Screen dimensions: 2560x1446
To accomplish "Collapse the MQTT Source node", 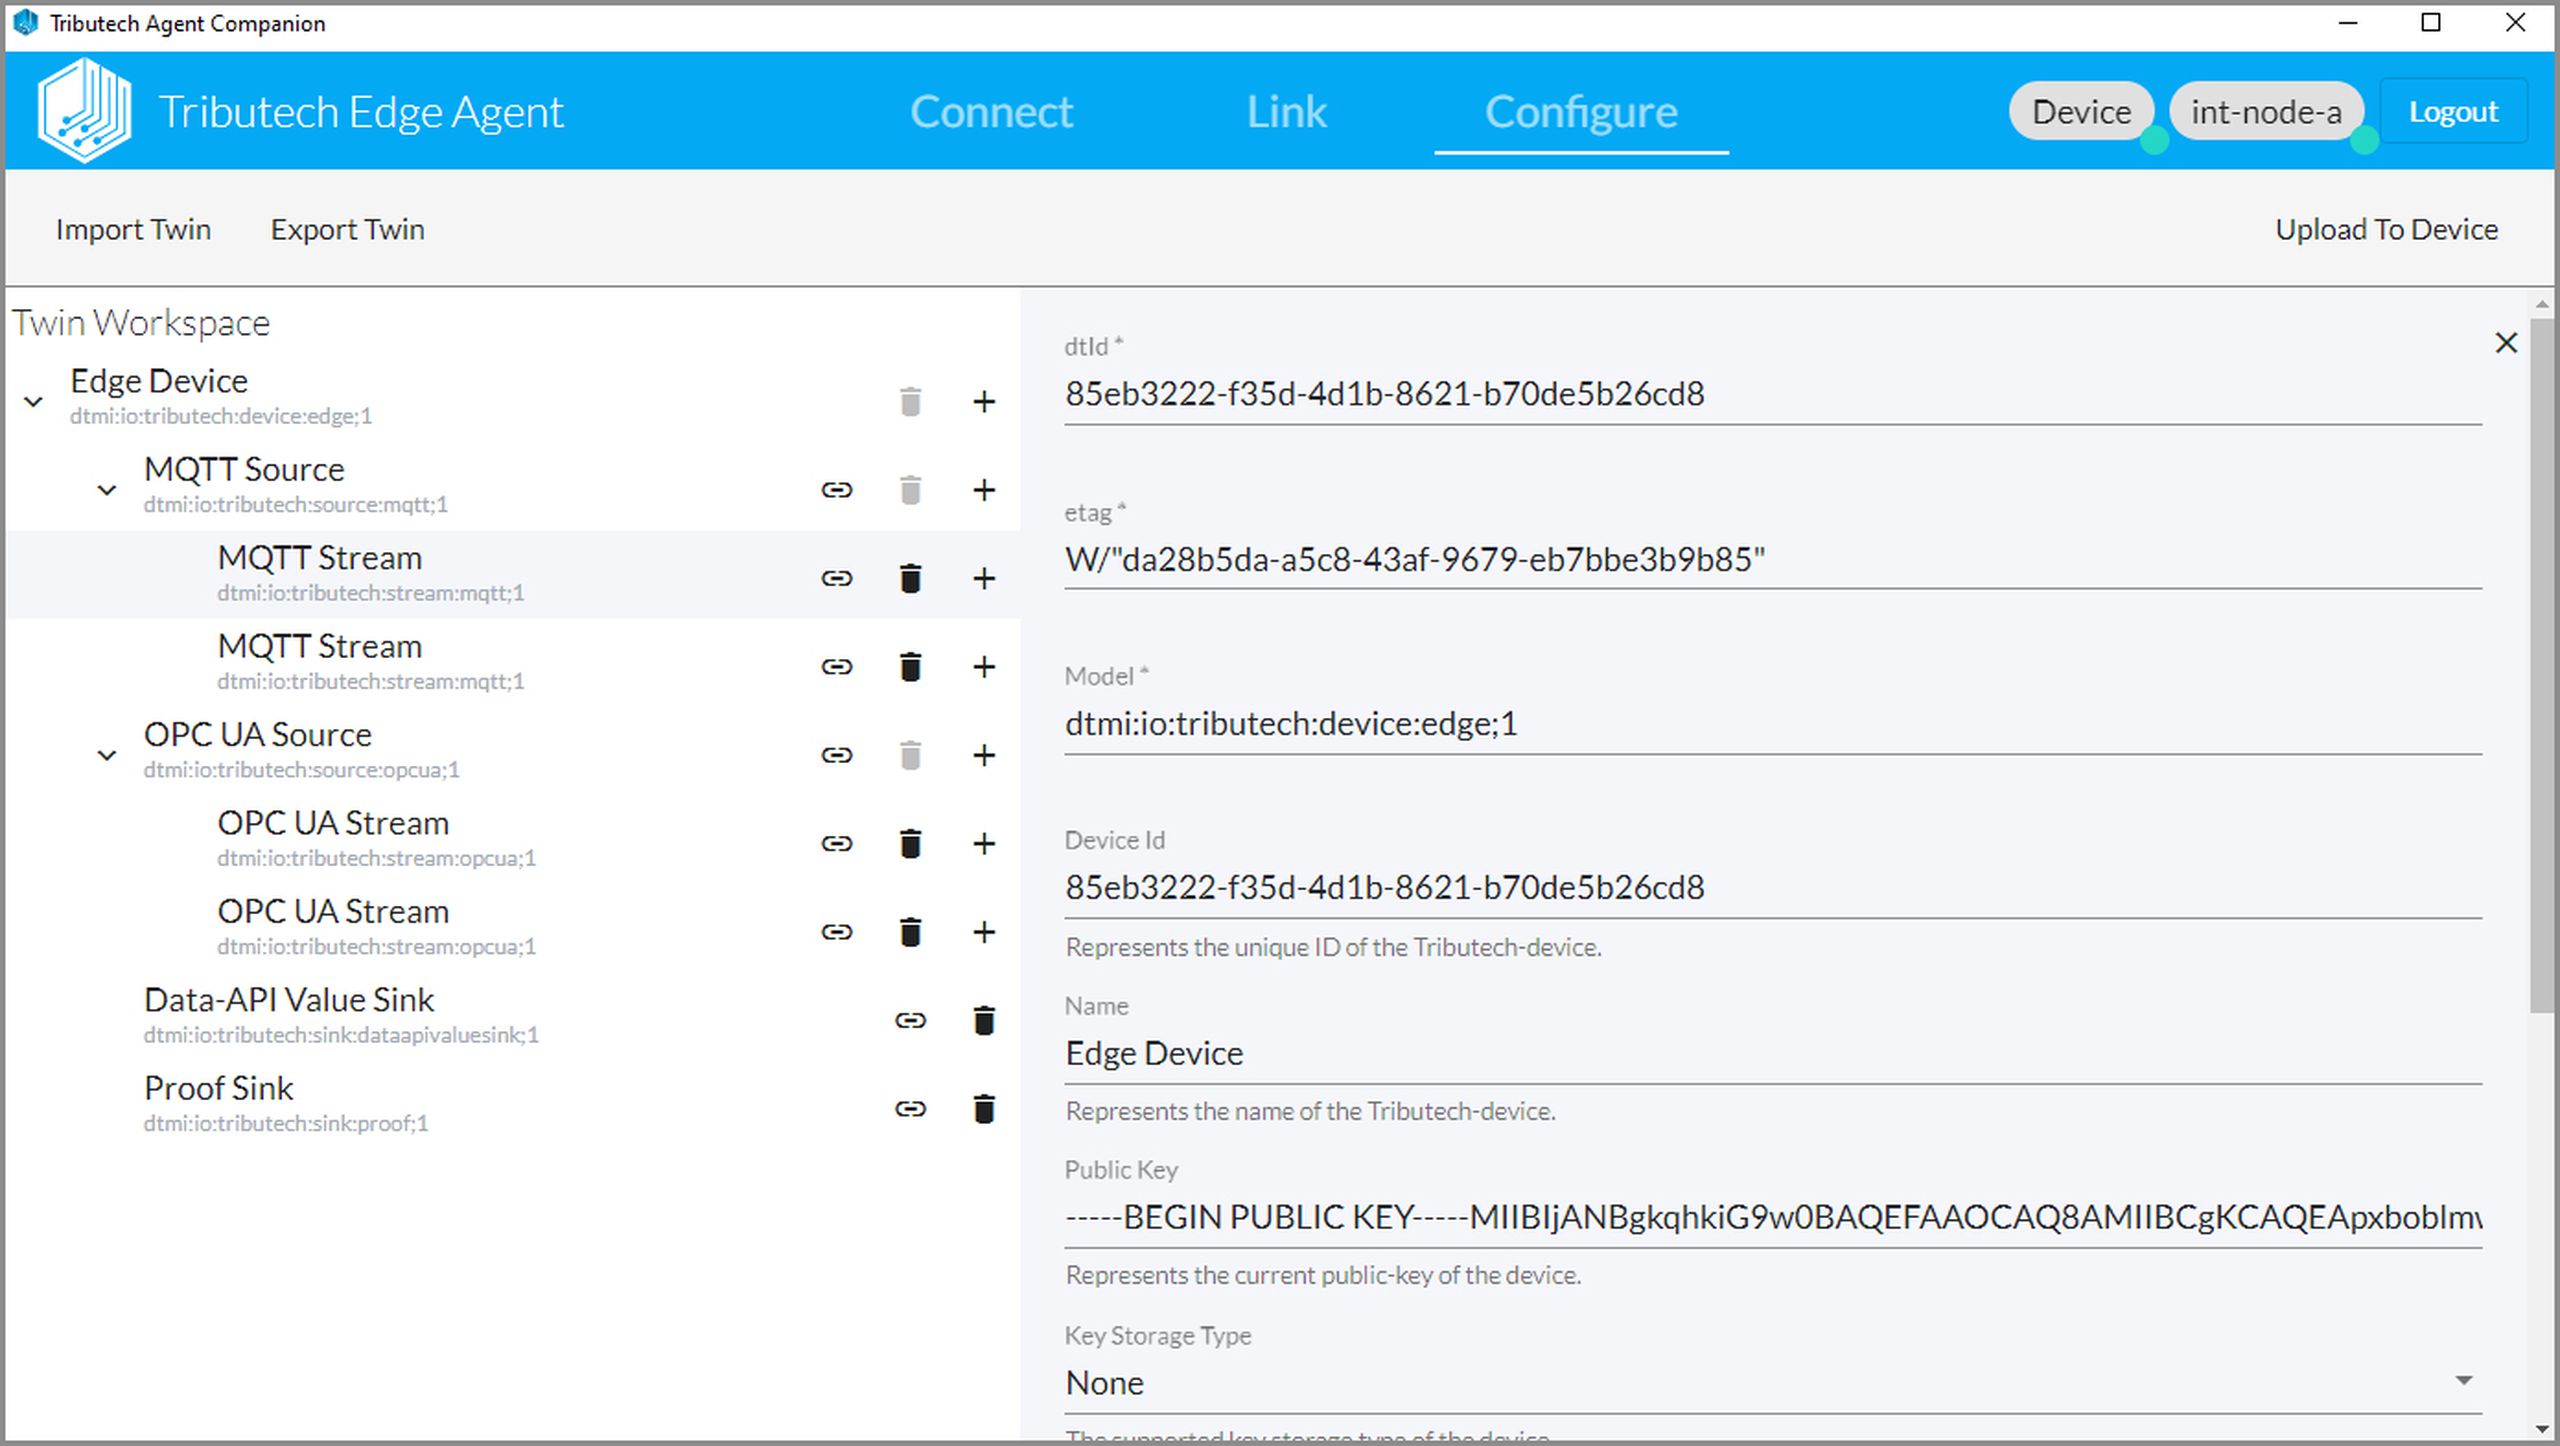I will pos(107,490).
